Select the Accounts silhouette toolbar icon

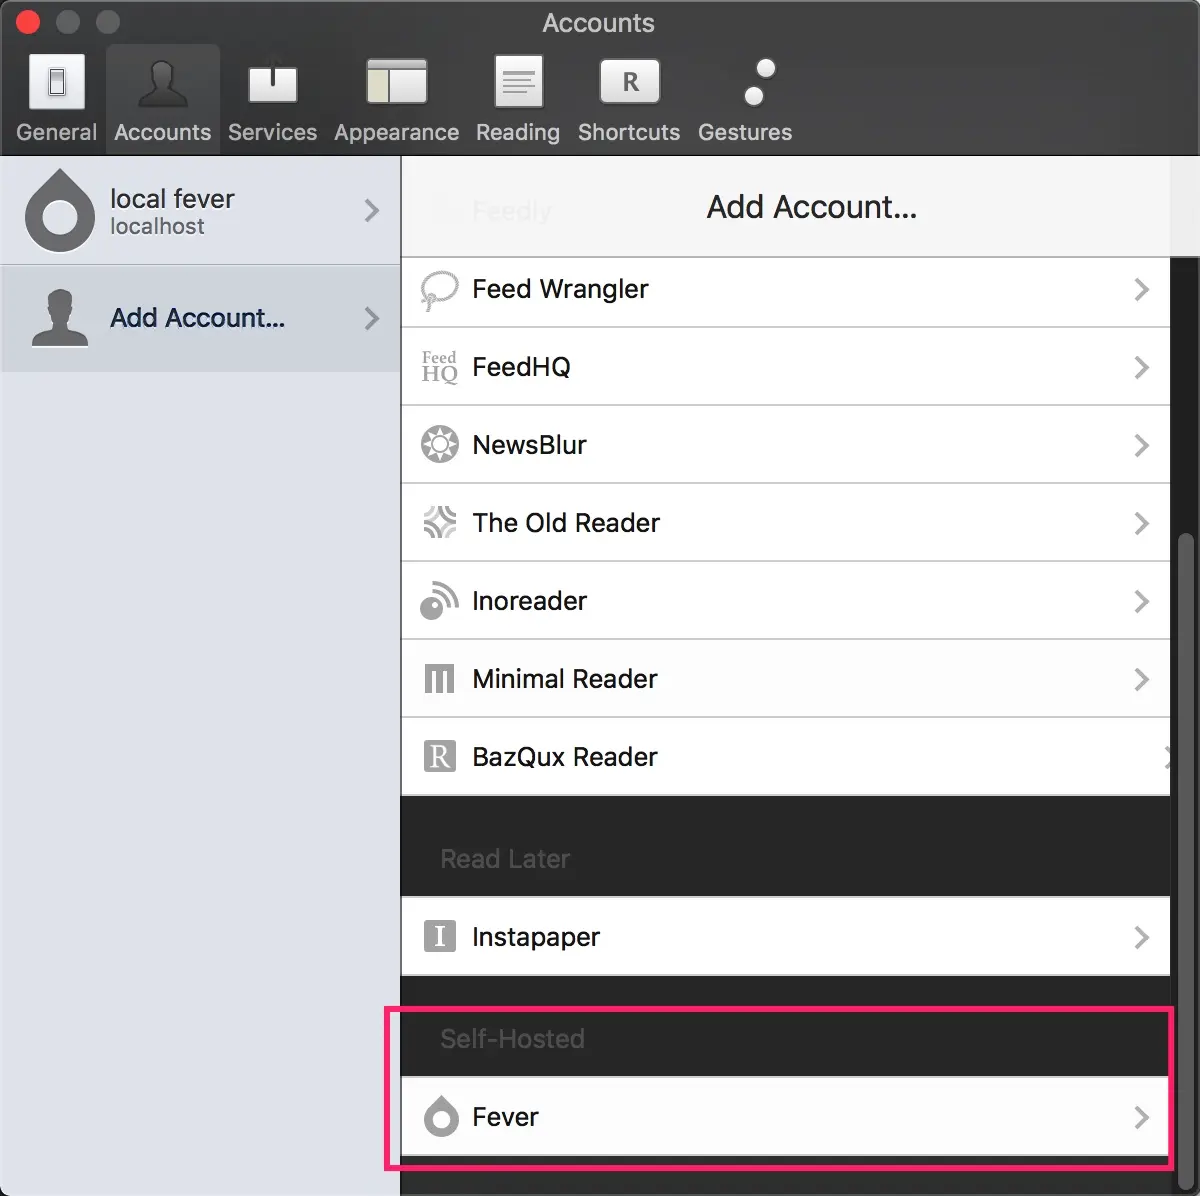point(162,82)
